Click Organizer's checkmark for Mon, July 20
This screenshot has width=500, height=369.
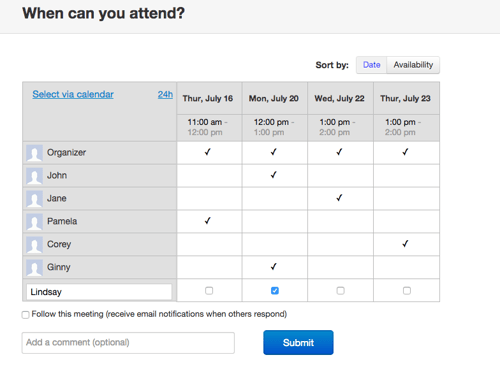[x=273, y=152]
